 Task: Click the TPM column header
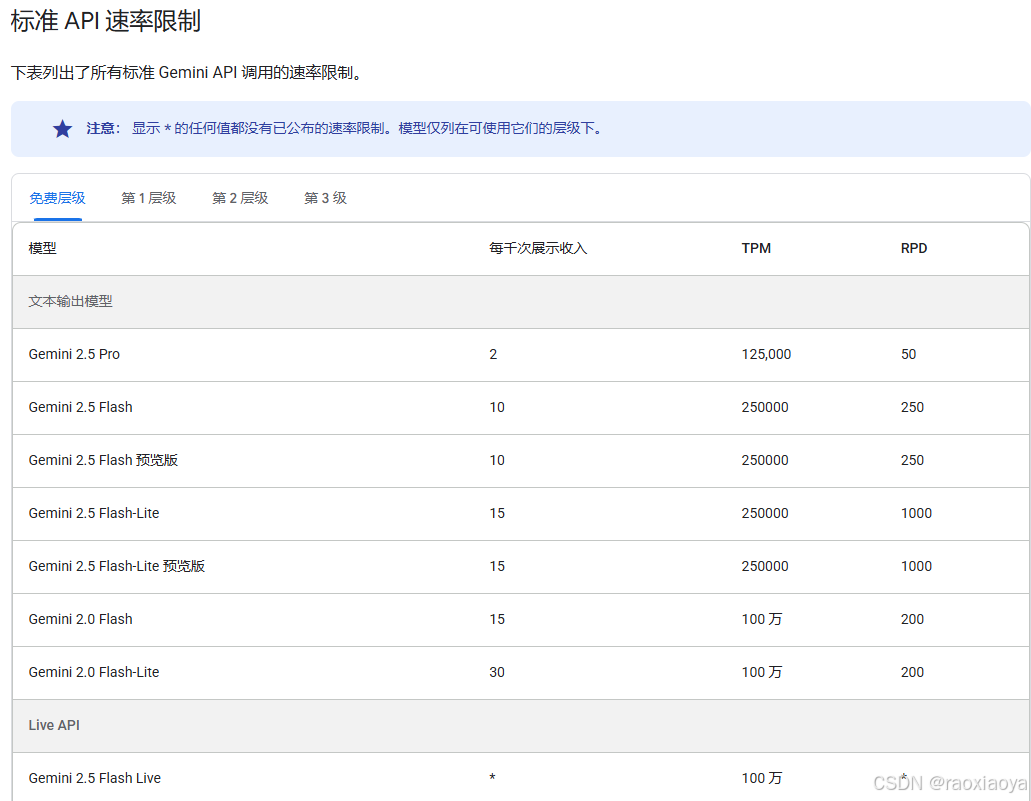point(756,249)
